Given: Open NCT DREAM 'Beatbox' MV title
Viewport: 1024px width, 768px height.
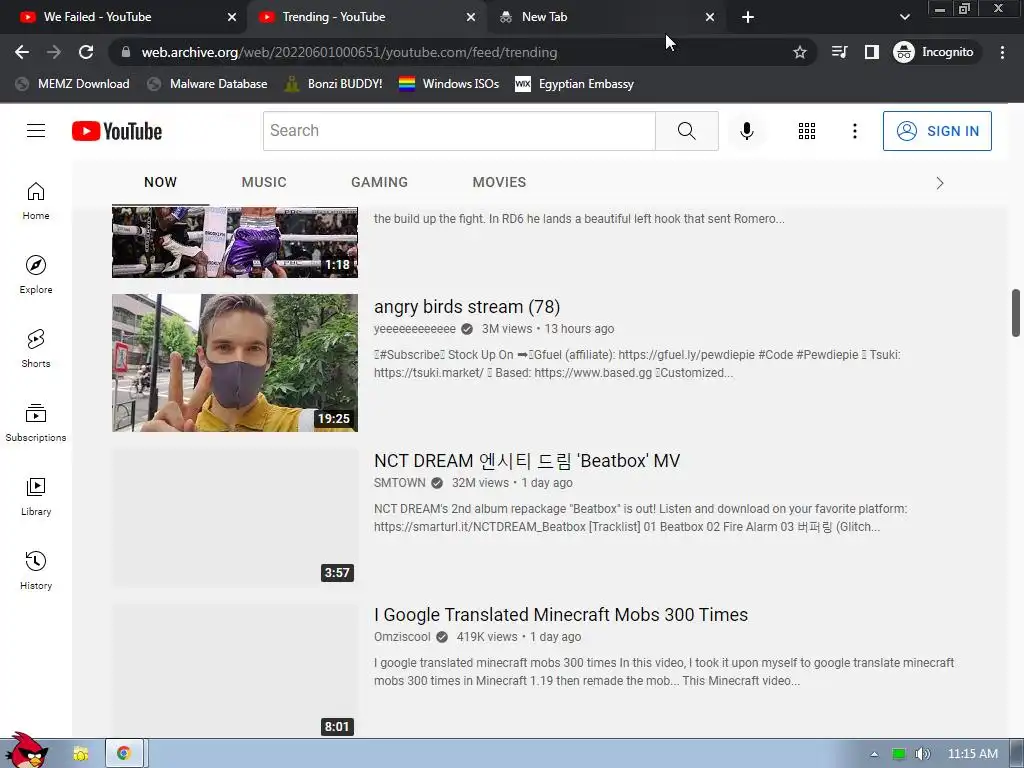Looking at the screenshot, I should 527,460.
